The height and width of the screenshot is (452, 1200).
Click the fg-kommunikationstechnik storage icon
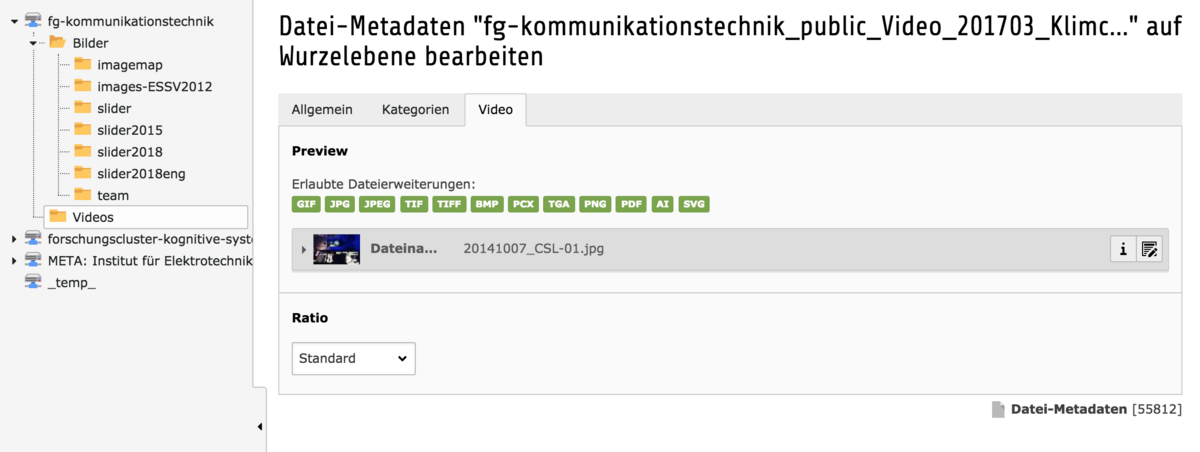[x=33, y=20]
